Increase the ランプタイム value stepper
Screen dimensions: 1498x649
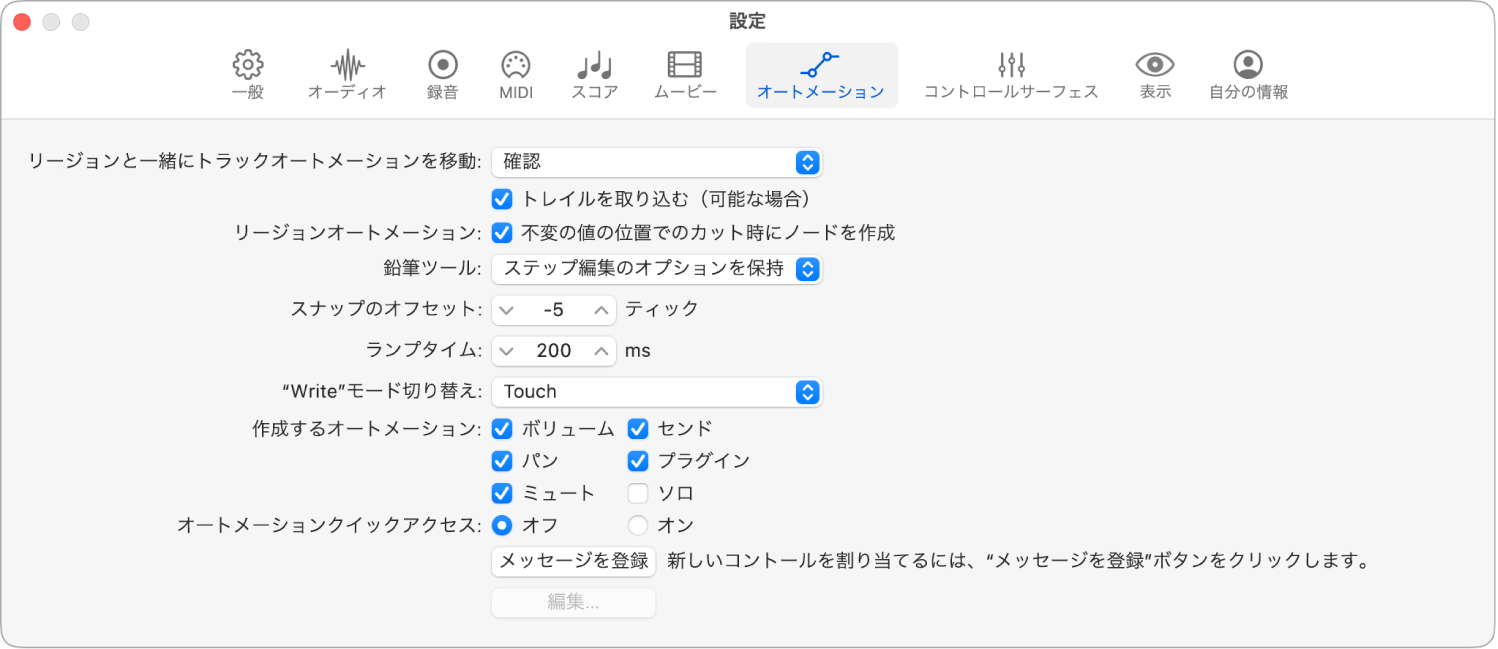(600, 350)
